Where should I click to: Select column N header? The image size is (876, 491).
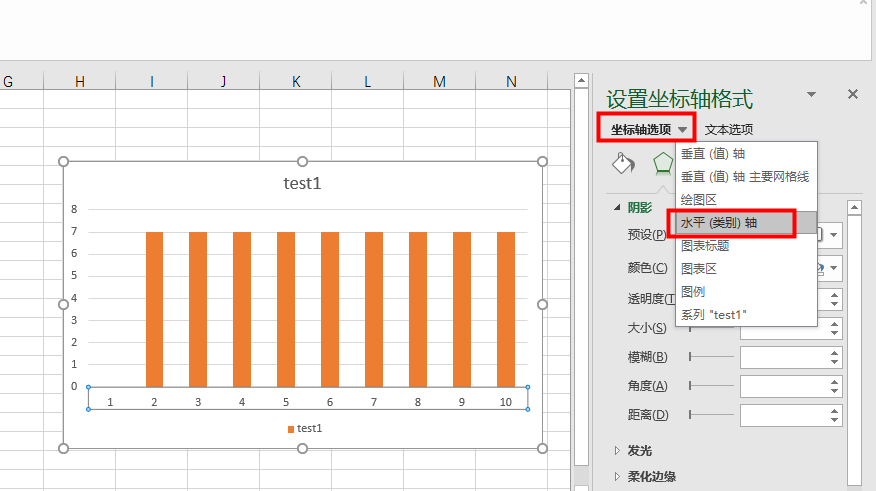pyautogui.click(x=511, y=82)
